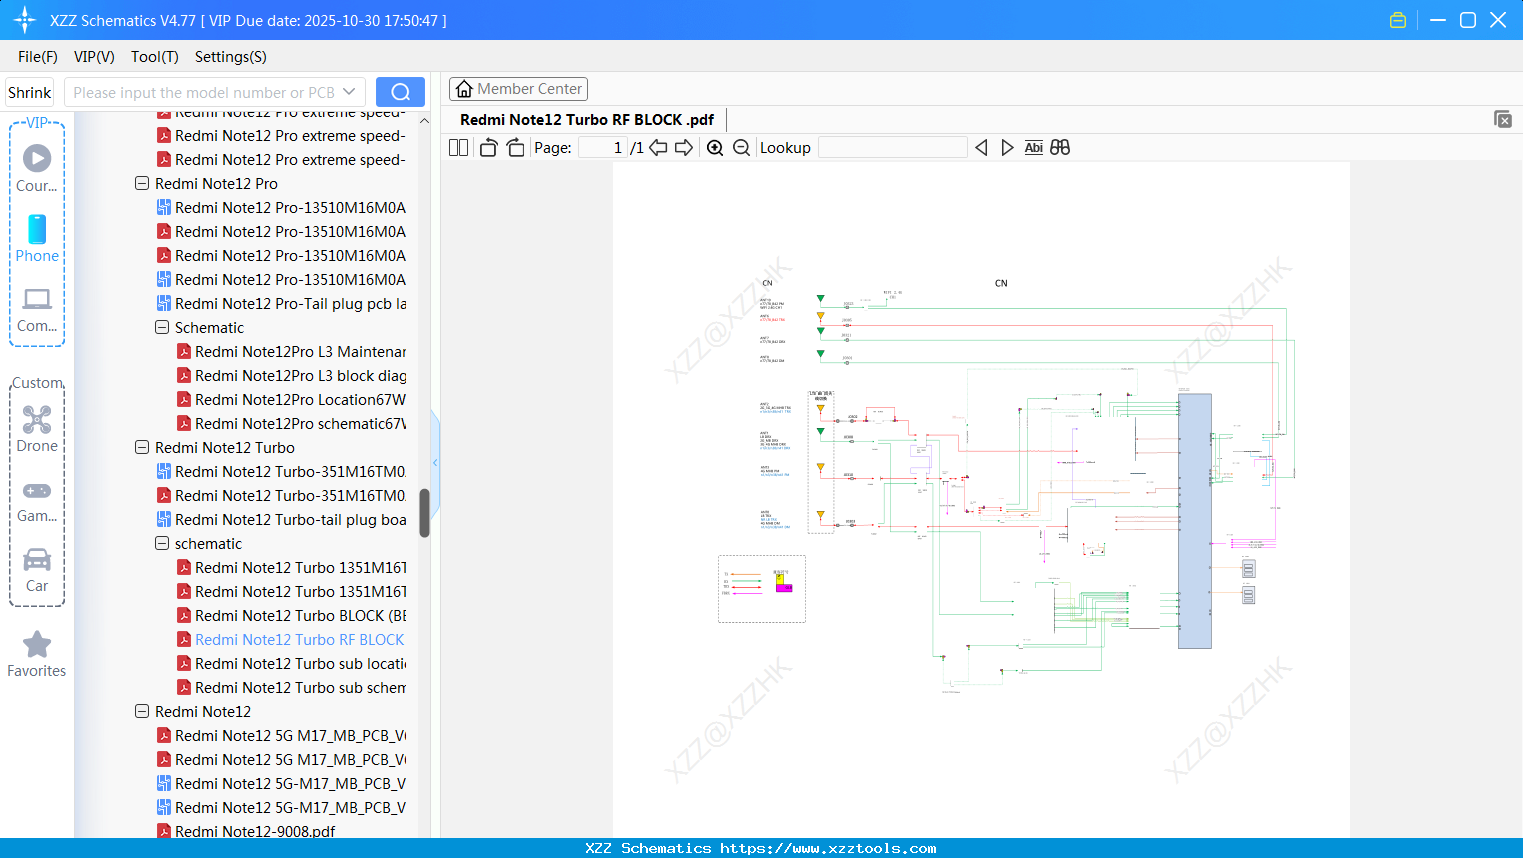Click the file tree scrollbar thumb
The width and height of the screenshot is (1523, 858).
click(x=424, y=513)
